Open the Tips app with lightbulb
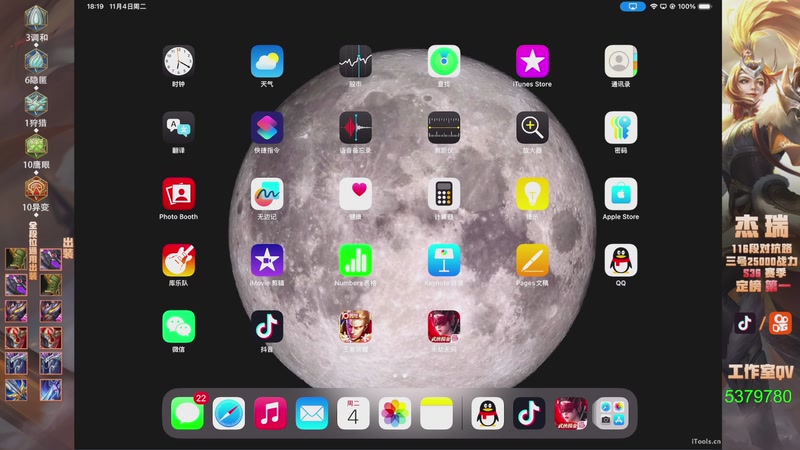The image size is (800, 450). pos(532,194)
